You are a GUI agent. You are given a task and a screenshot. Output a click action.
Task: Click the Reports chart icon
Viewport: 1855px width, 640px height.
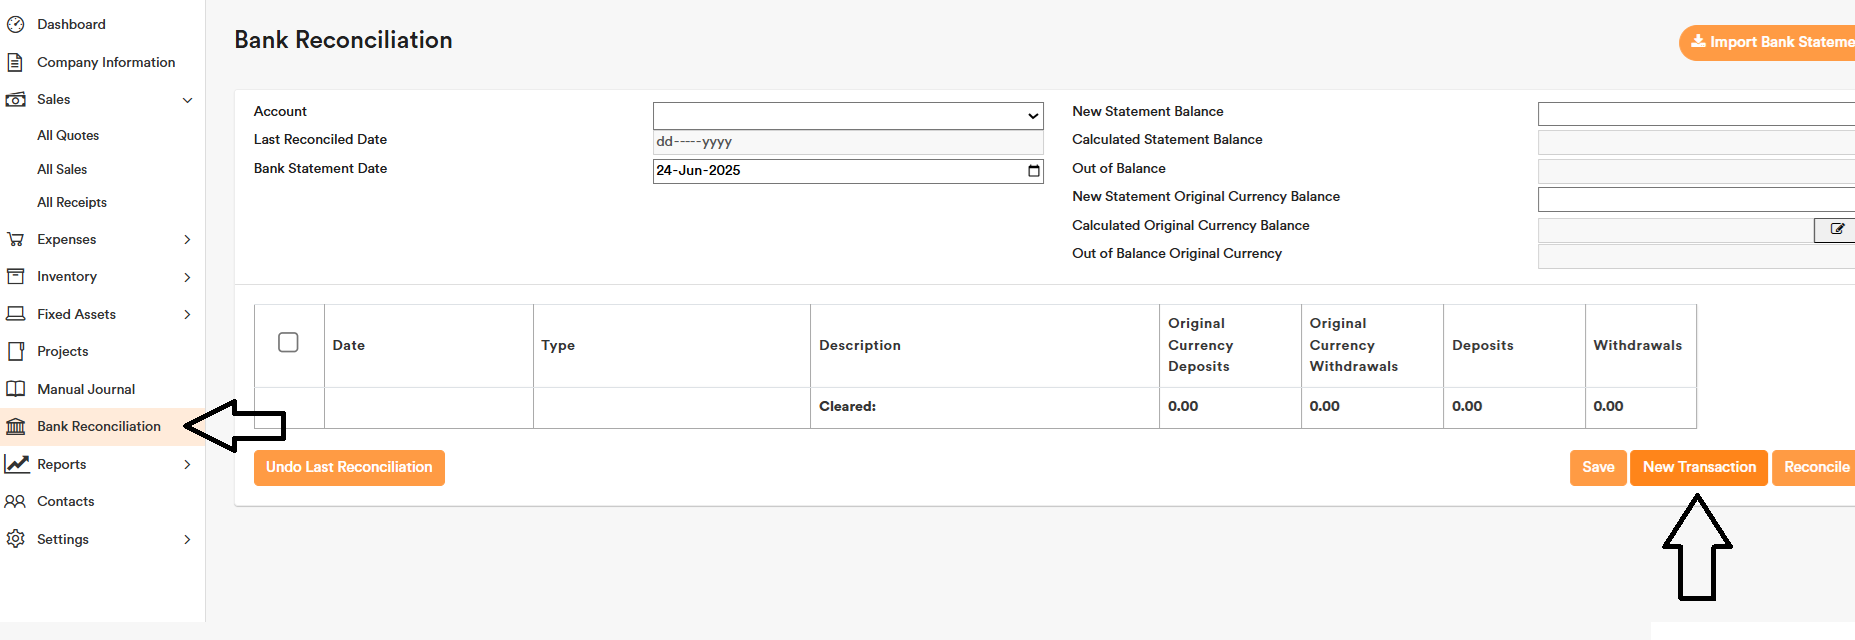pos(16,464)
